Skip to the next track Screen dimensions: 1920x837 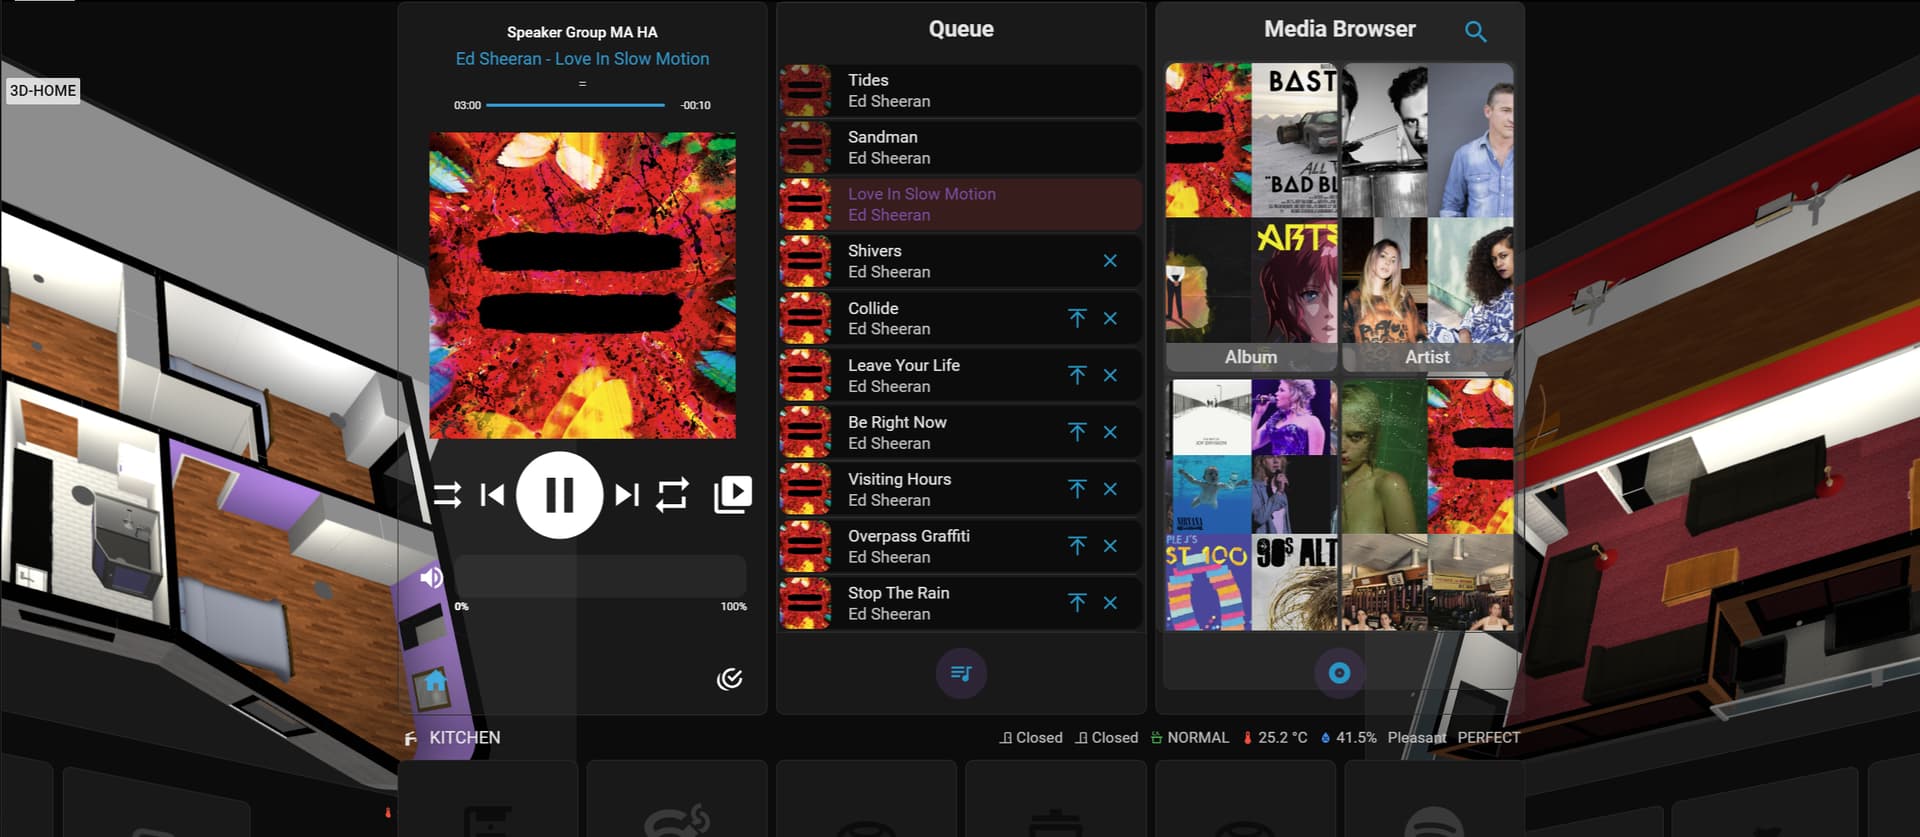pos(627,495)
